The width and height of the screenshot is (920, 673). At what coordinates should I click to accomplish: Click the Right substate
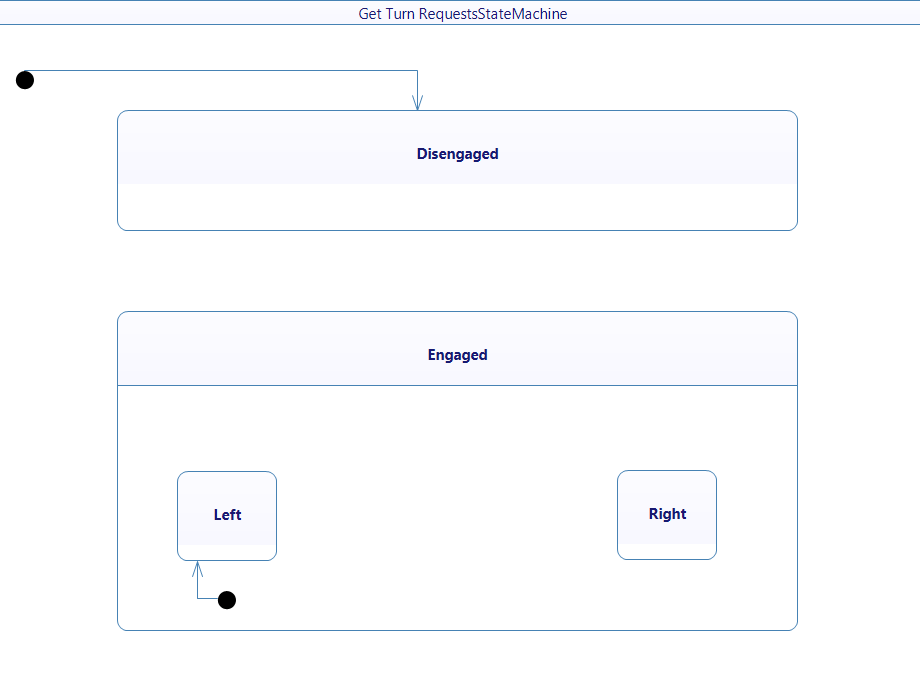[667, 515]
